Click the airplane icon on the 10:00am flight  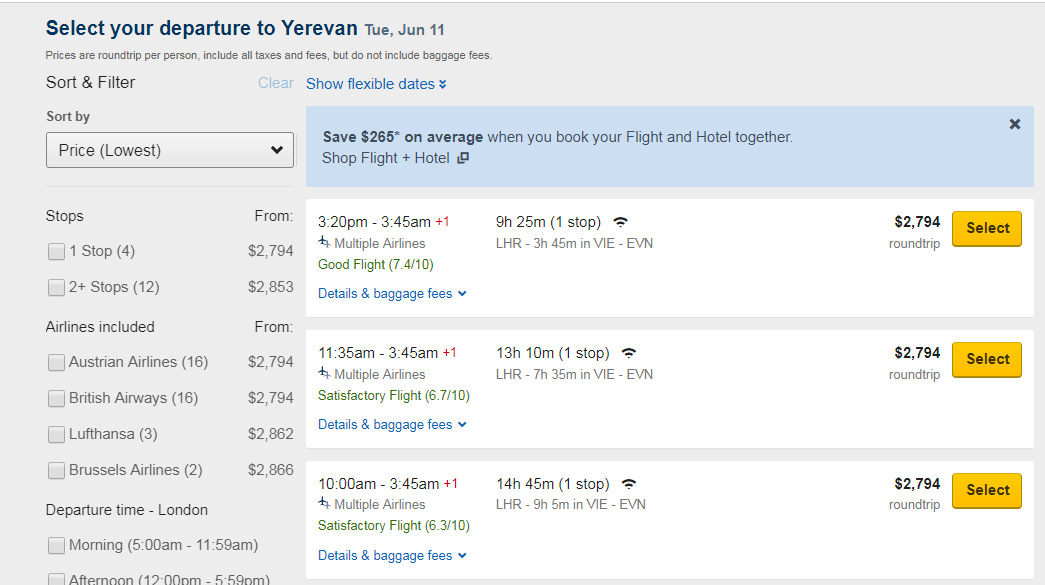coord(324,503)
